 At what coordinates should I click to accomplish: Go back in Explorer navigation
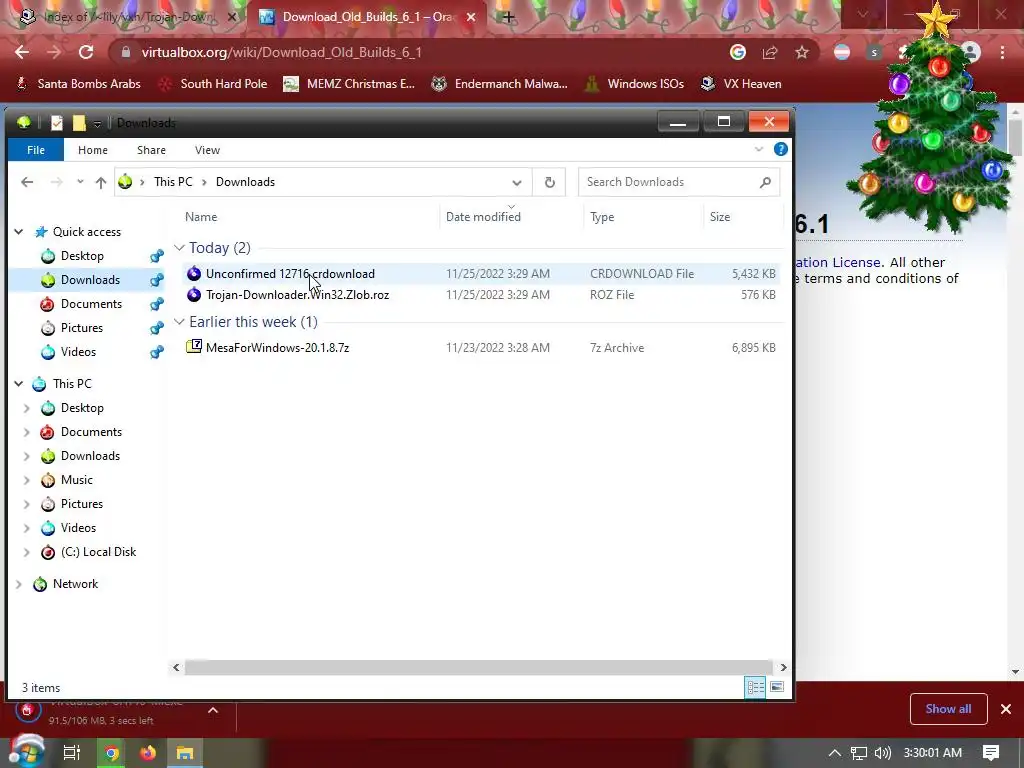[27, 182]
